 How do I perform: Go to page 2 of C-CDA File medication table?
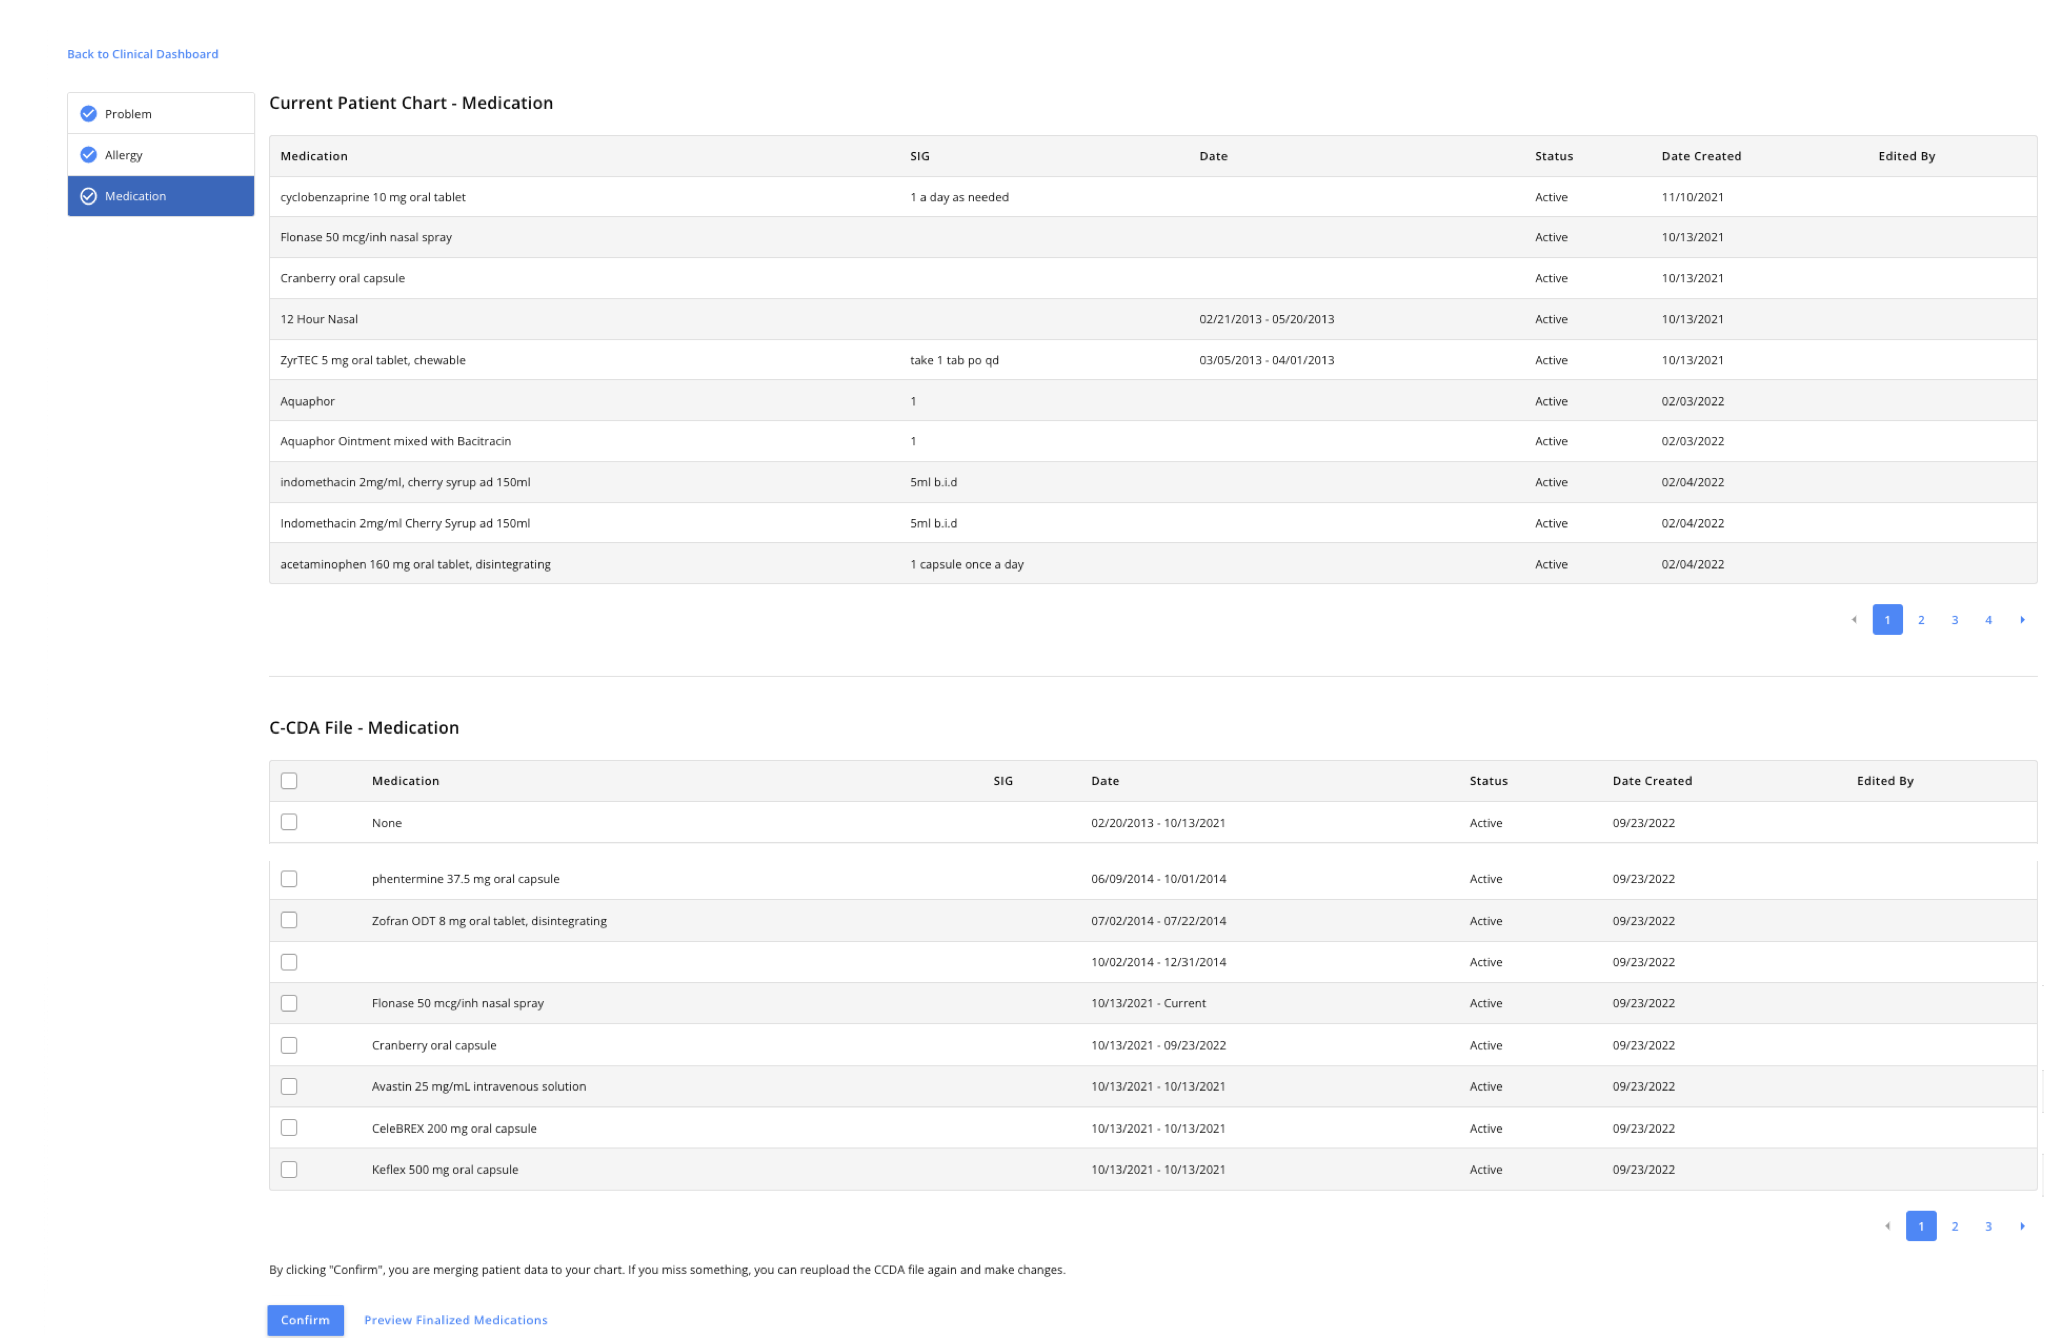click(1955, 1226)
